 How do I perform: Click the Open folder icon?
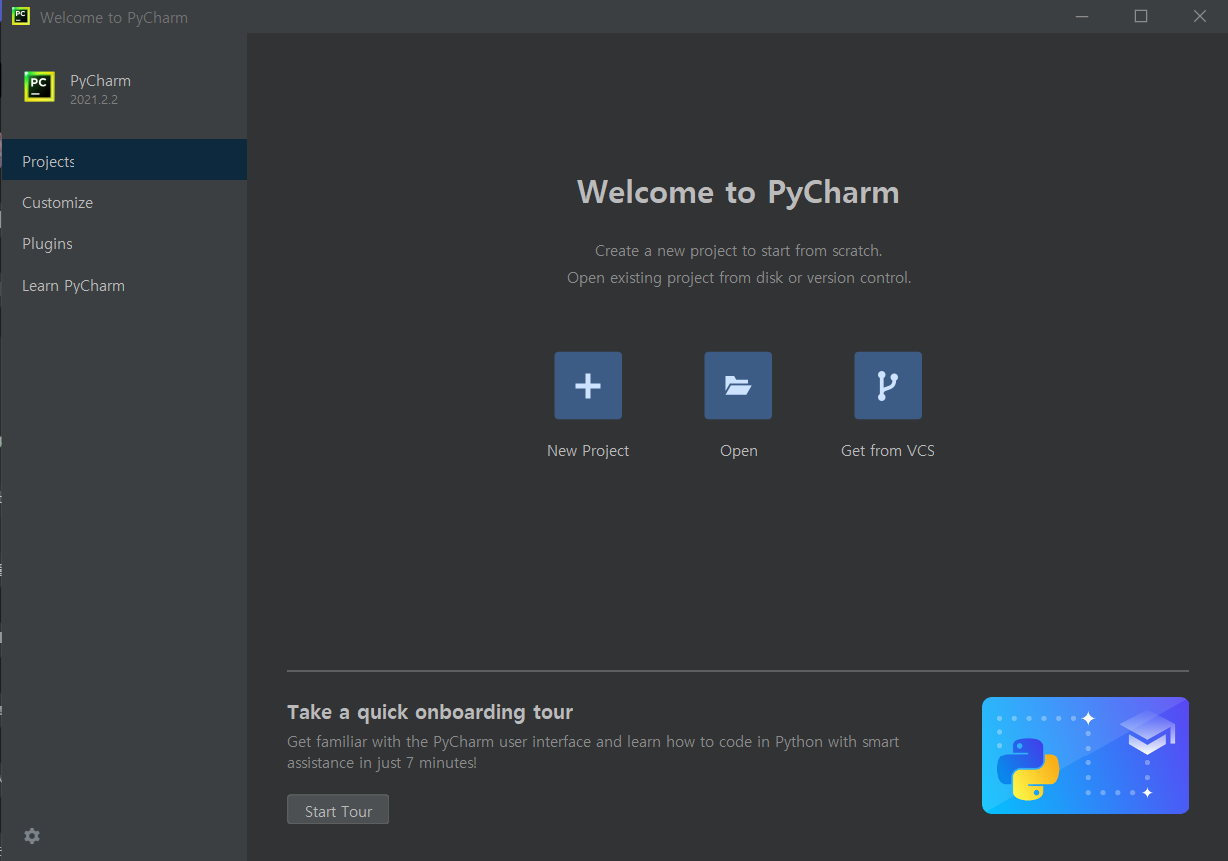coord(738,385)
